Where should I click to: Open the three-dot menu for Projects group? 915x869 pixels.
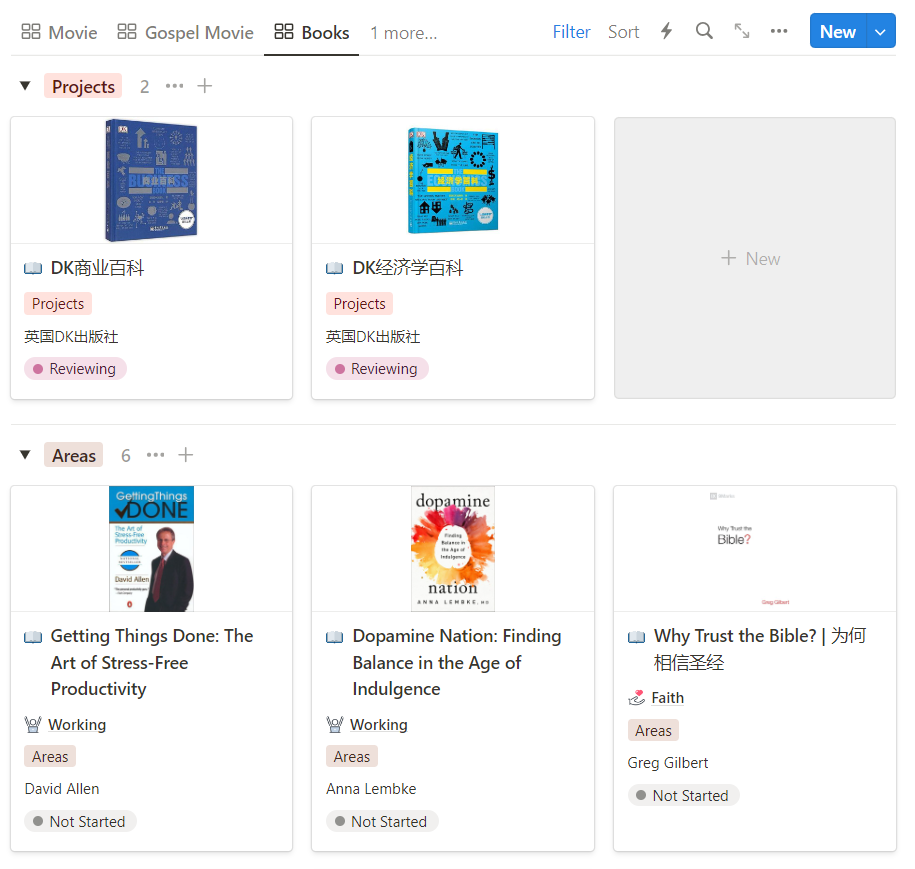[x=175, y=86]
